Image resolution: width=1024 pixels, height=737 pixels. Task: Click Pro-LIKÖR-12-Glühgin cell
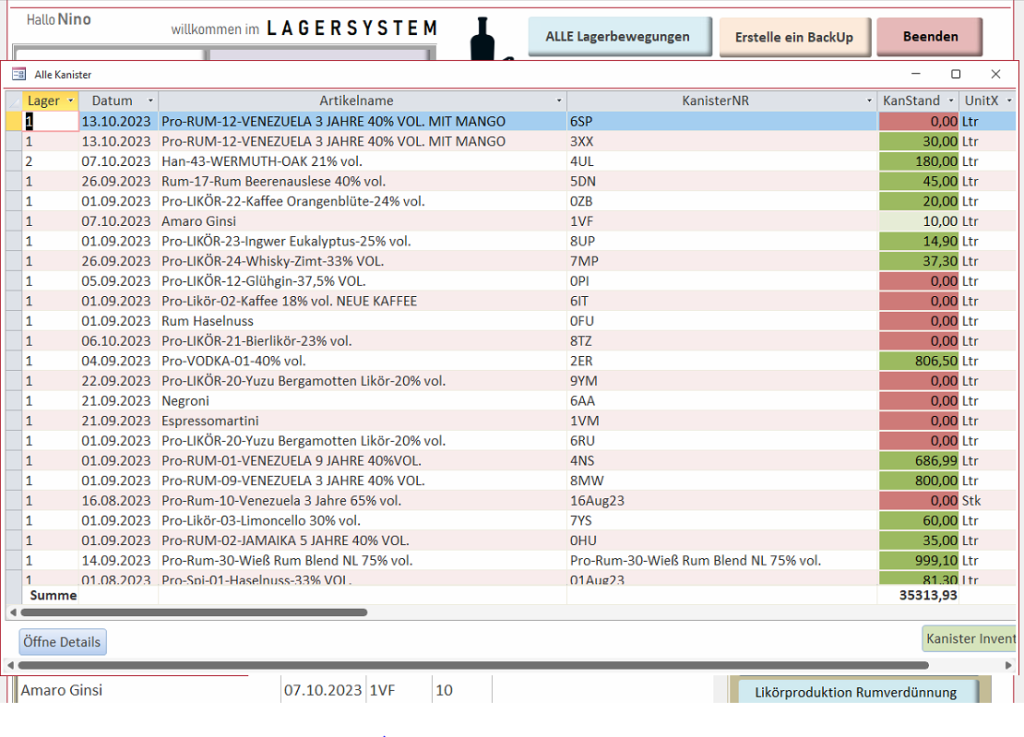[x=362, y=281]
